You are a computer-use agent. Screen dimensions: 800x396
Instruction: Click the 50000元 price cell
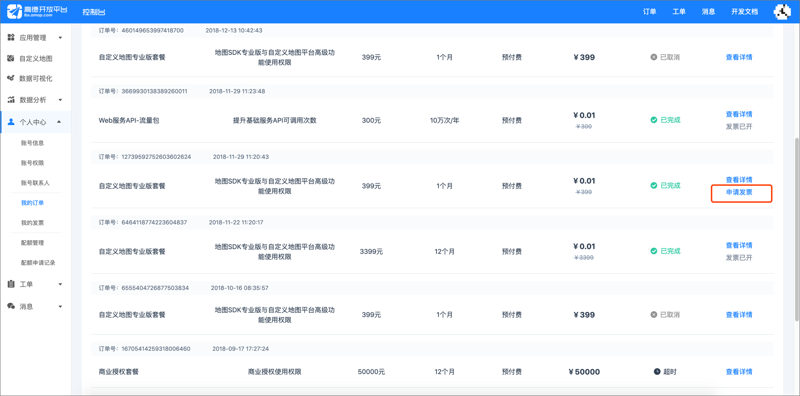tap(371, 372)
